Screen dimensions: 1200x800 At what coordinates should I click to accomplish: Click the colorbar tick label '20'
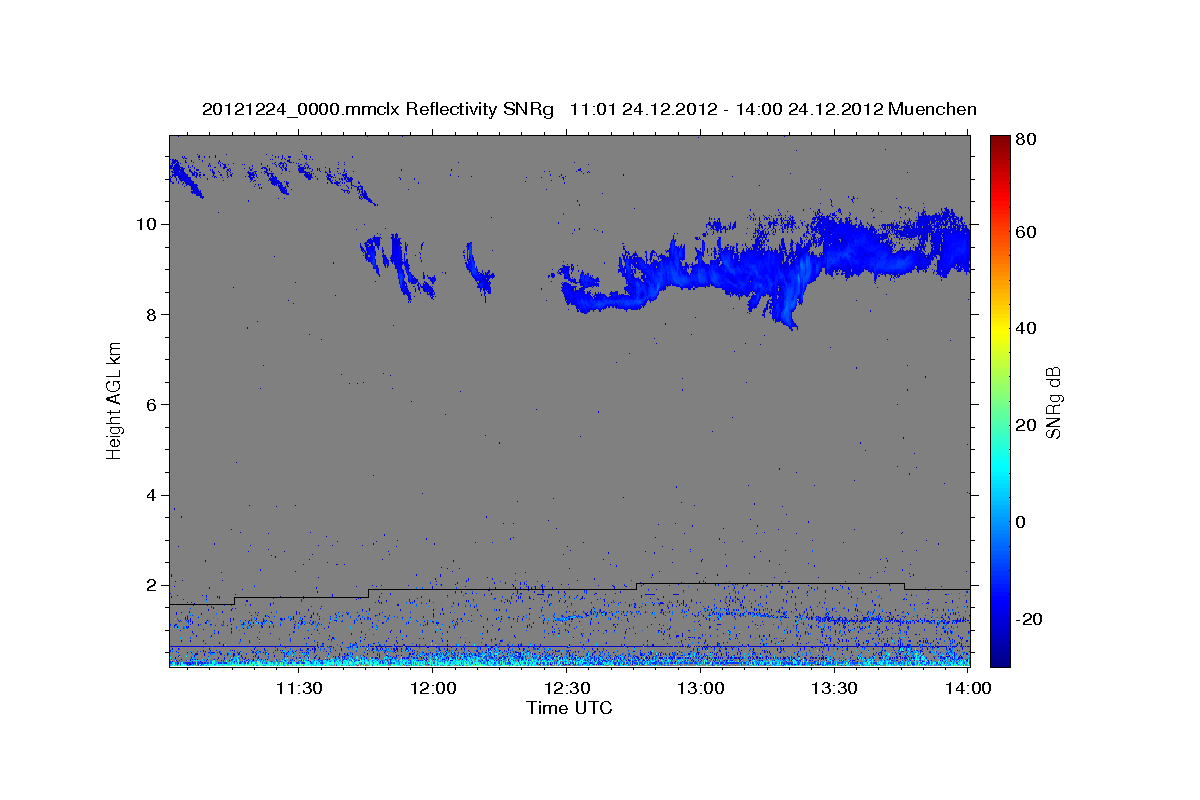(1026, 425)
